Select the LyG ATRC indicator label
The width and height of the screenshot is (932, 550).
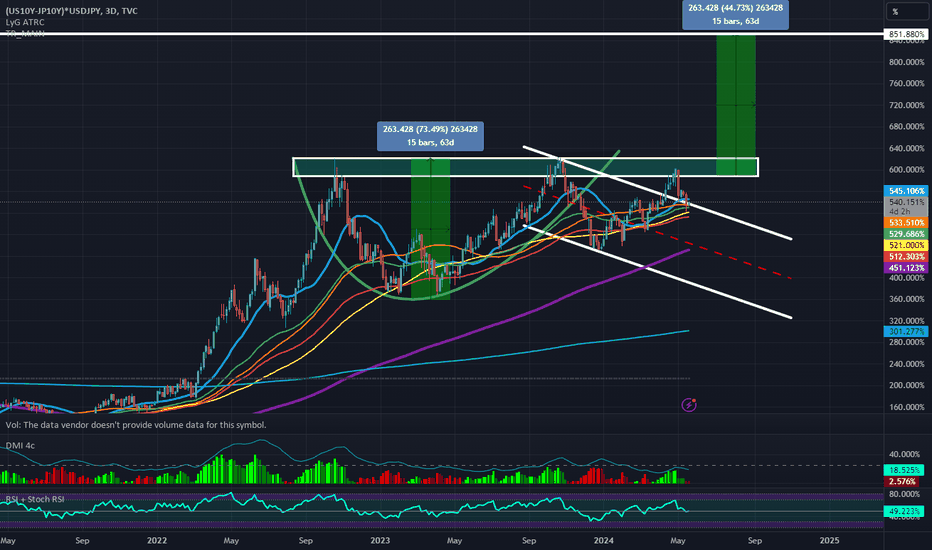point(25,22)
